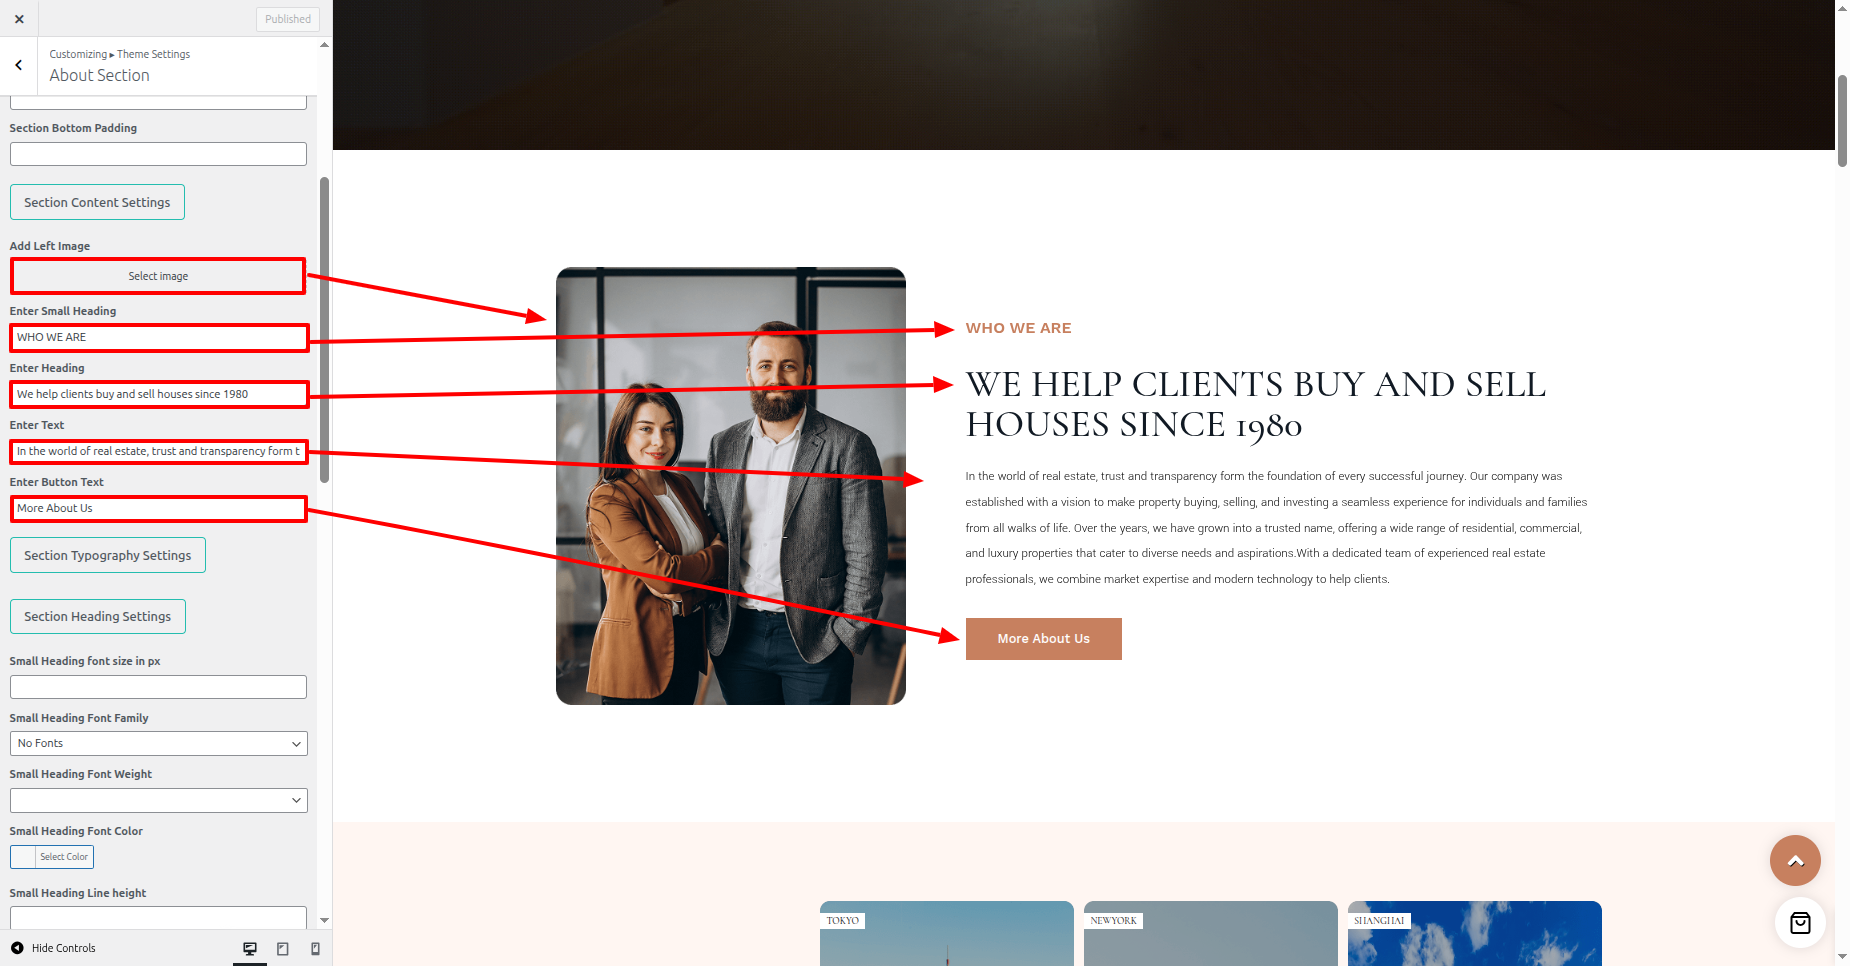
Task: Expand Small Heading Font Weight dropdown
Action: (158, 800)
